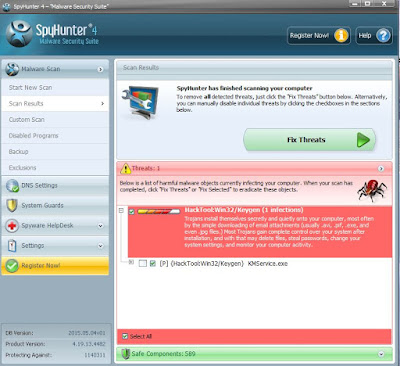The image size is (400, 366).
Task: Click the green play arrow on Fix Threats
Action: pyautogui.click(x=363, y=140)
